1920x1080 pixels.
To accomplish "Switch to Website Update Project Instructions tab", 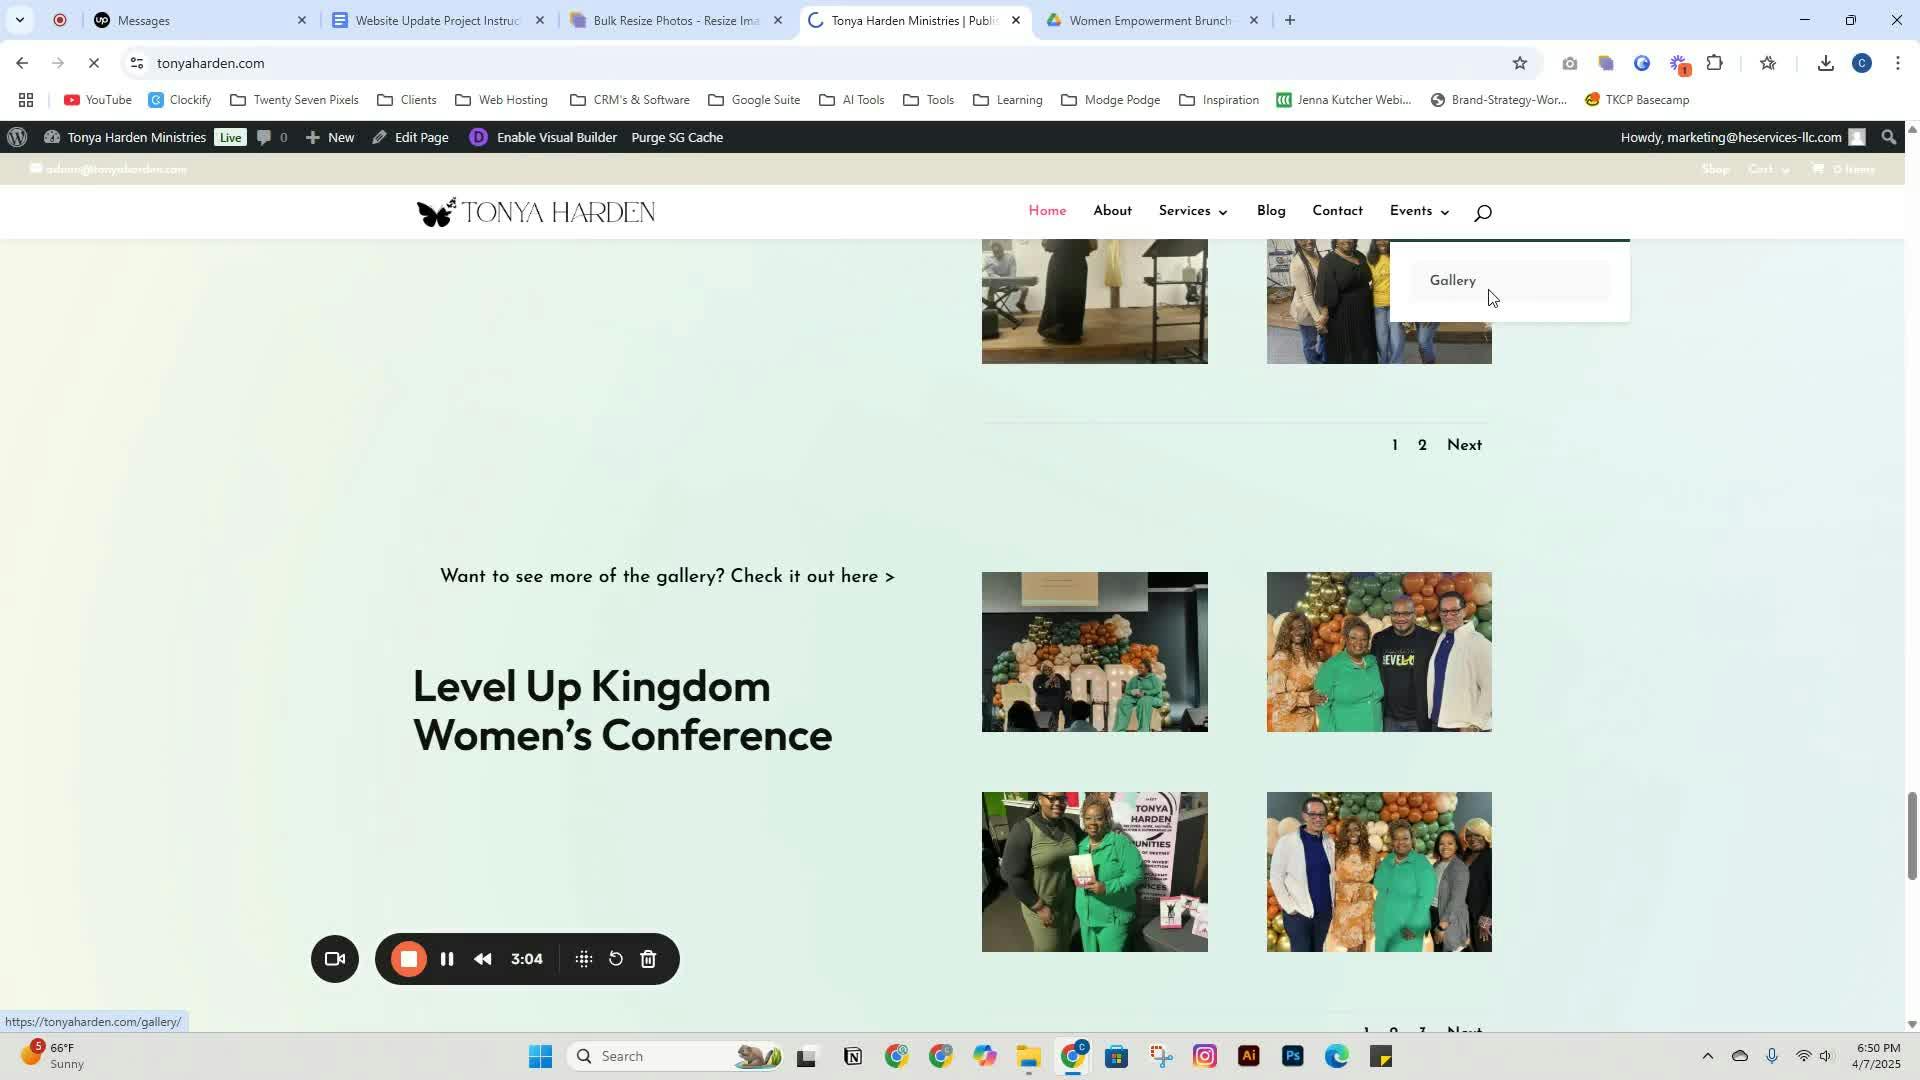I will tap(438, 20).
